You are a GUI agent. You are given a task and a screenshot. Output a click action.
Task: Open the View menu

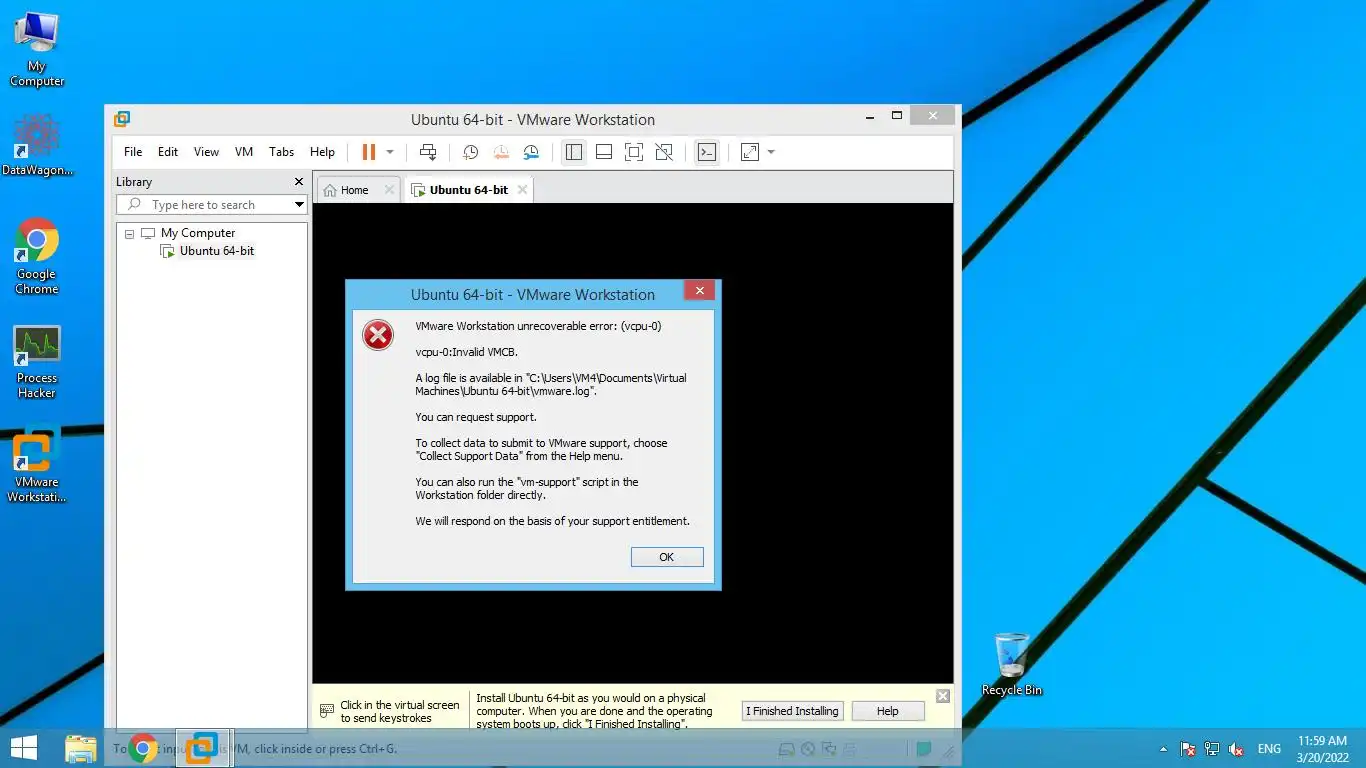click(206, 152)
